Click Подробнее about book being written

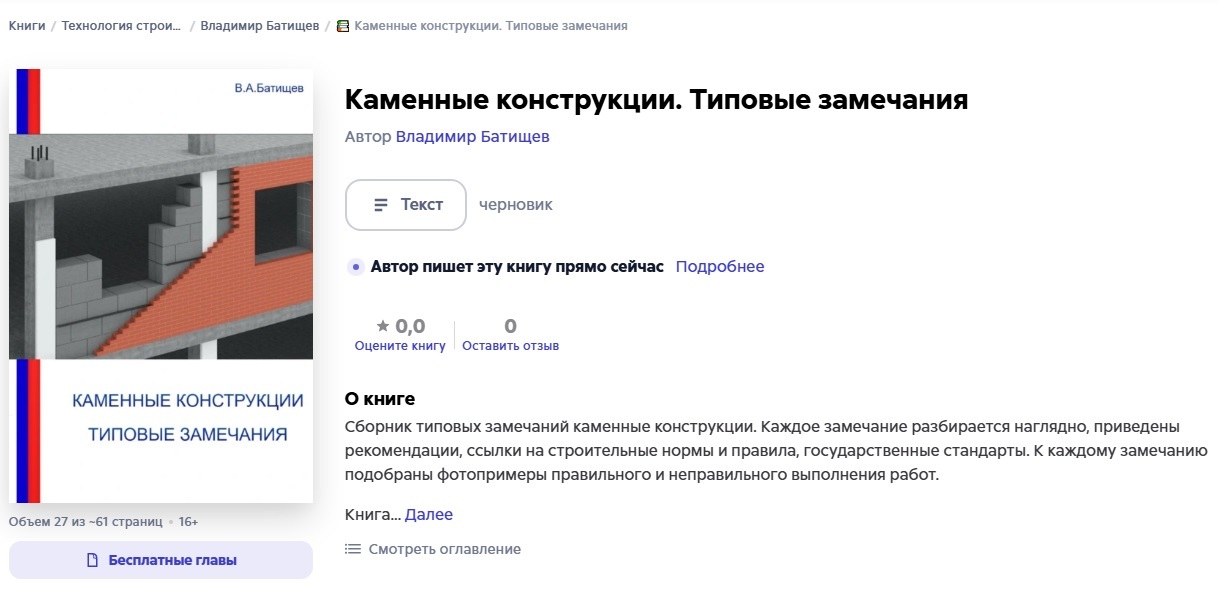720,267
